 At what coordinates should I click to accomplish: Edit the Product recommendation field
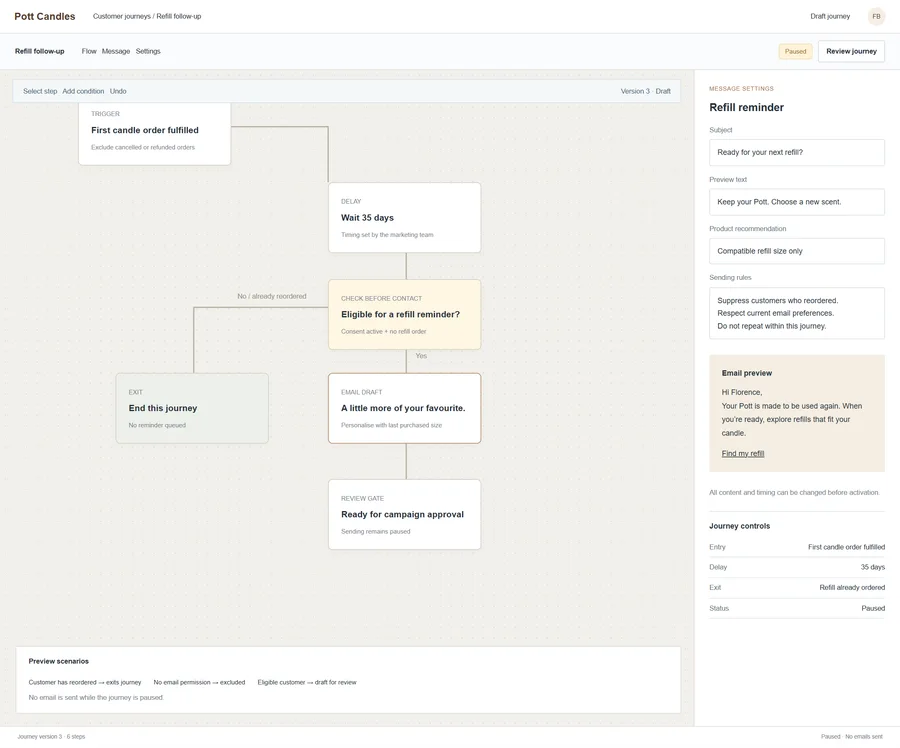point(797,251)
